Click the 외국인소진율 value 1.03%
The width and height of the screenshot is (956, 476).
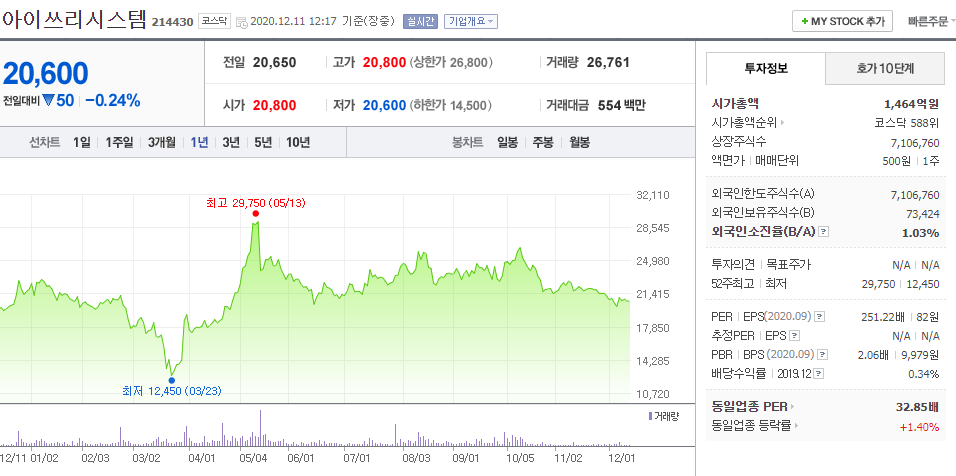[921, 232]
